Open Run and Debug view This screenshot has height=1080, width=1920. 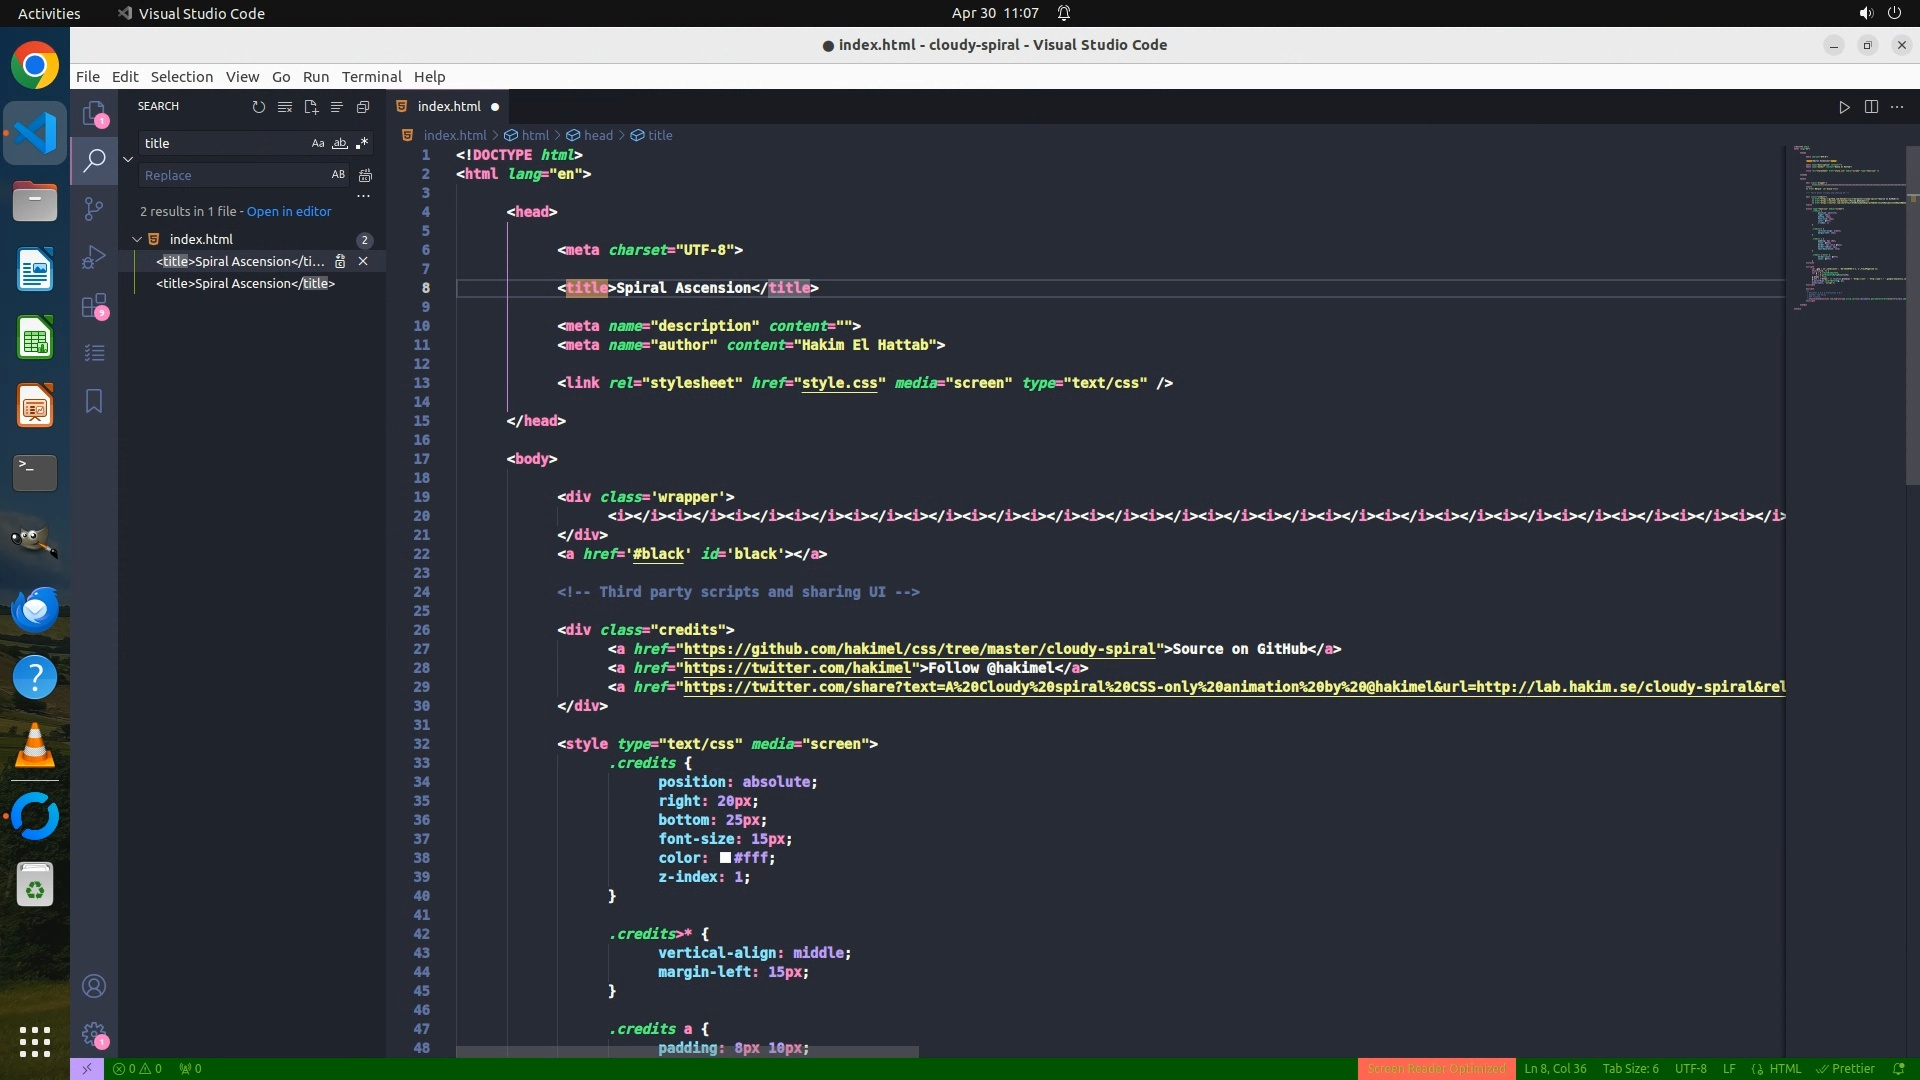tap(94, 257)
